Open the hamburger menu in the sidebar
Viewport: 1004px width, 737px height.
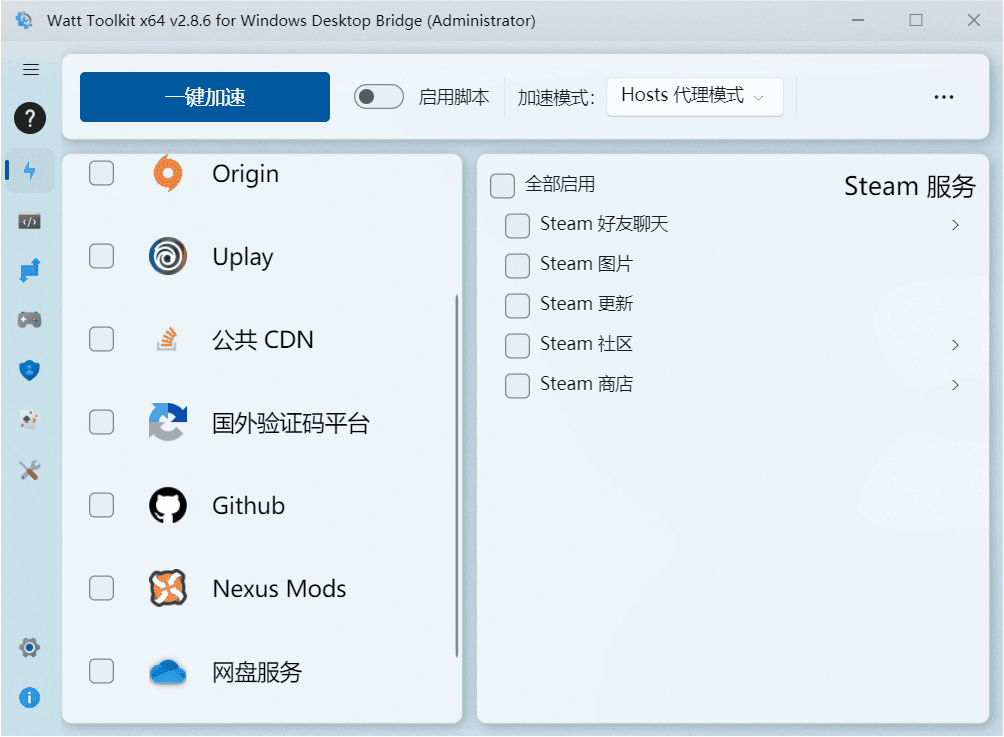click(x=31, y=70)
